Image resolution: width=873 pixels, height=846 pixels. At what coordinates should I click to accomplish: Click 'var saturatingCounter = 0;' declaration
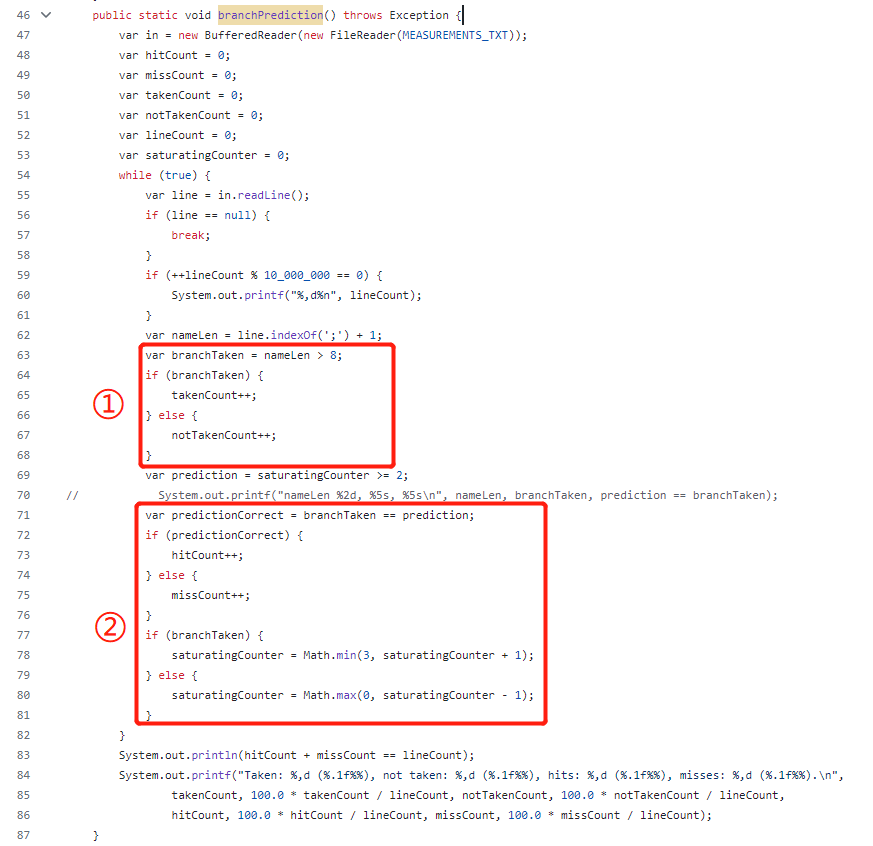tap(204, 155)
